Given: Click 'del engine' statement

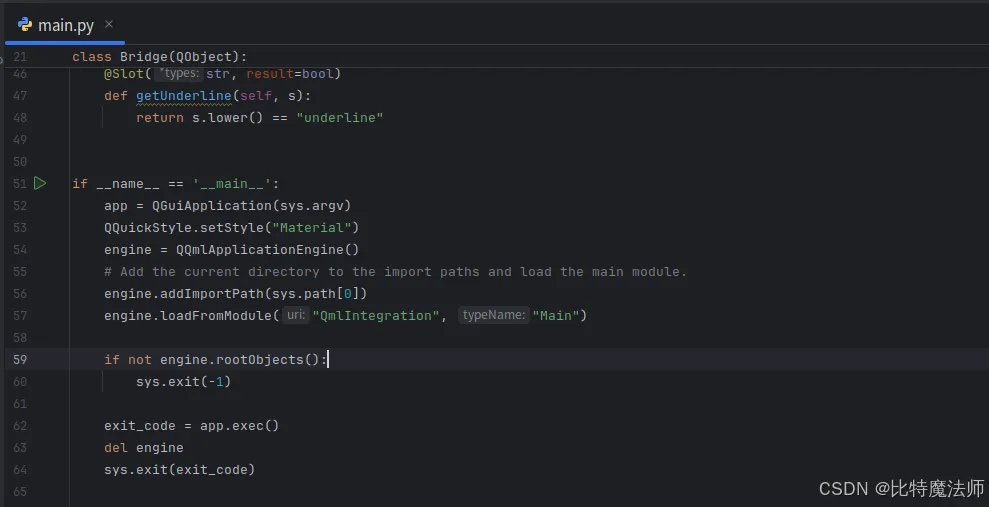Looking at the screenshot, I should point(144,448).
